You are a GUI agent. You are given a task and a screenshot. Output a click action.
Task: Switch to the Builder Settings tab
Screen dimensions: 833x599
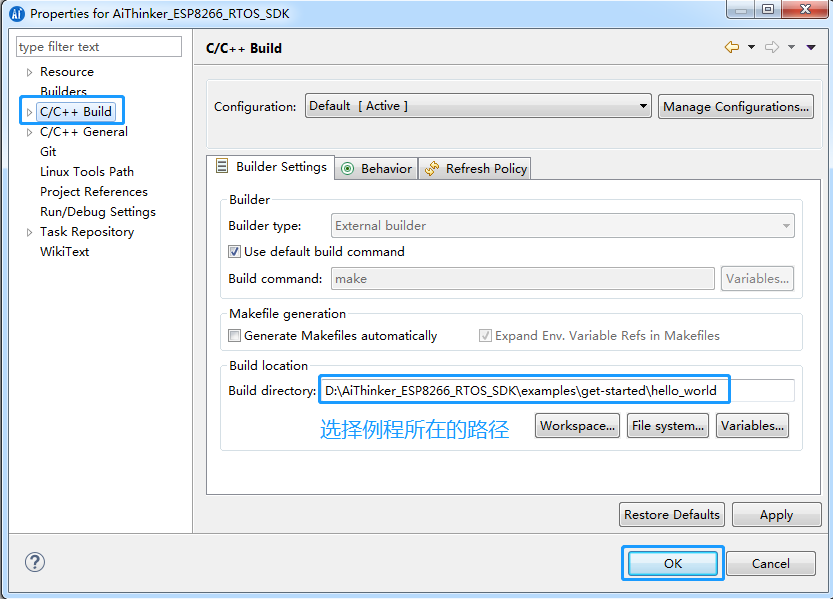pyautogui.click(x=270, y=167)
